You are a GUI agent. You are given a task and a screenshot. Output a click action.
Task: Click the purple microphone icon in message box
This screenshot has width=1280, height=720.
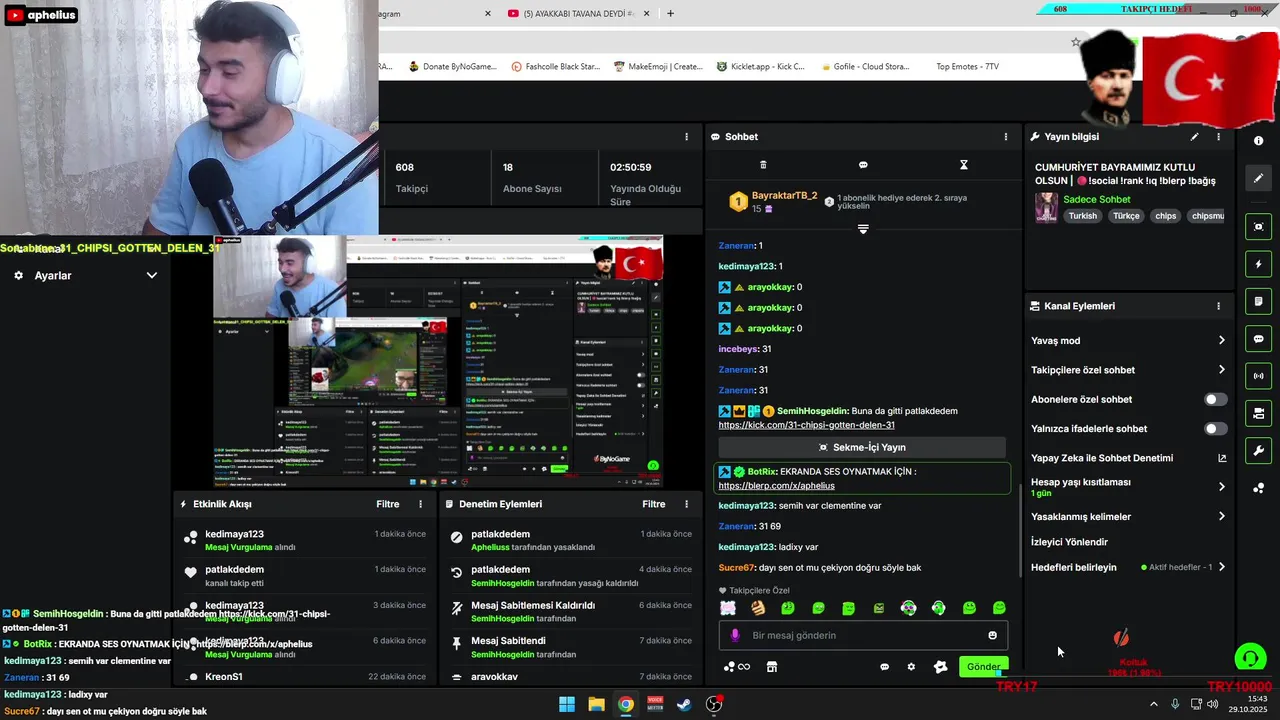point(735,635)
